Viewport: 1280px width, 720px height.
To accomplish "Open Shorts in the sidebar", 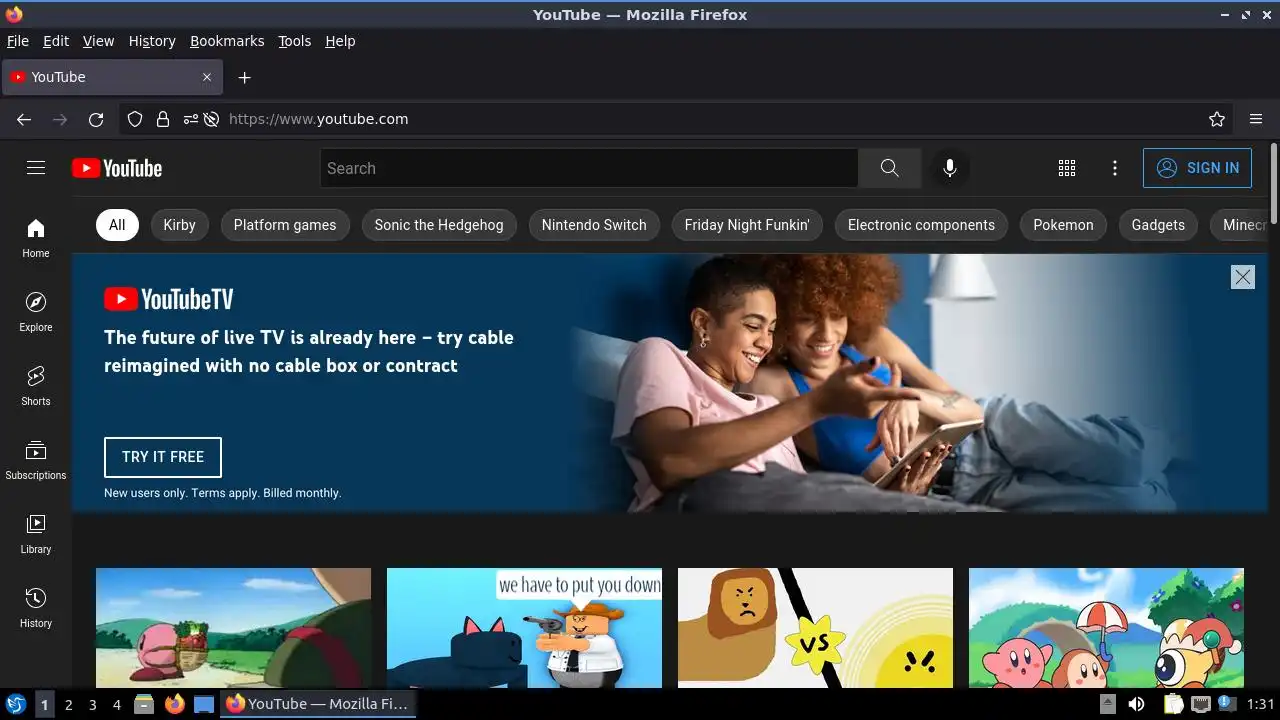I will point(36,386).
